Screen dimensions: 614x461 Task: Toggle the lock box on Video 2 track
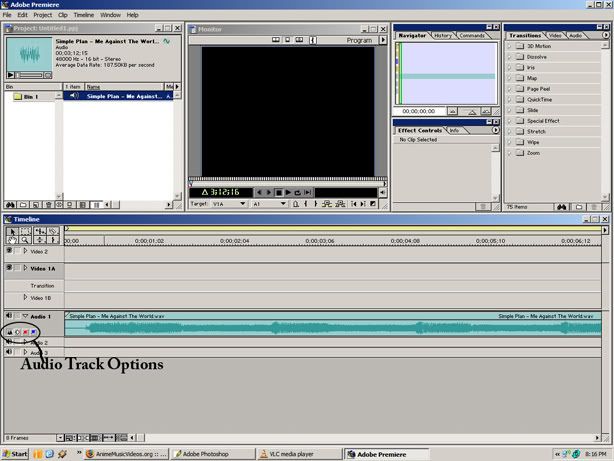tap(17, 251)
